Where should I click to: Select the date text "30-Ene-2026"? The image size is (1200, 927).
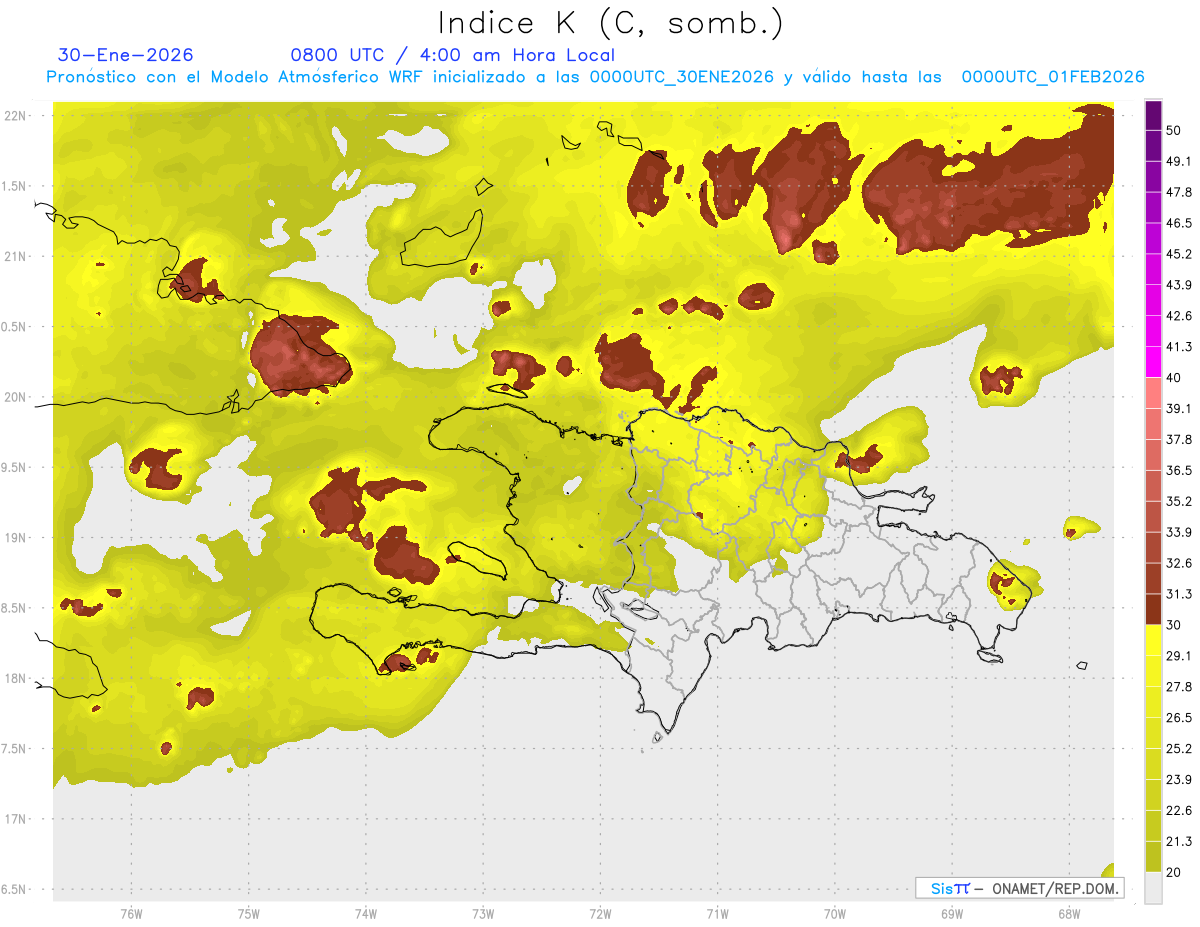pyautogui.click(x=125, y=55)
